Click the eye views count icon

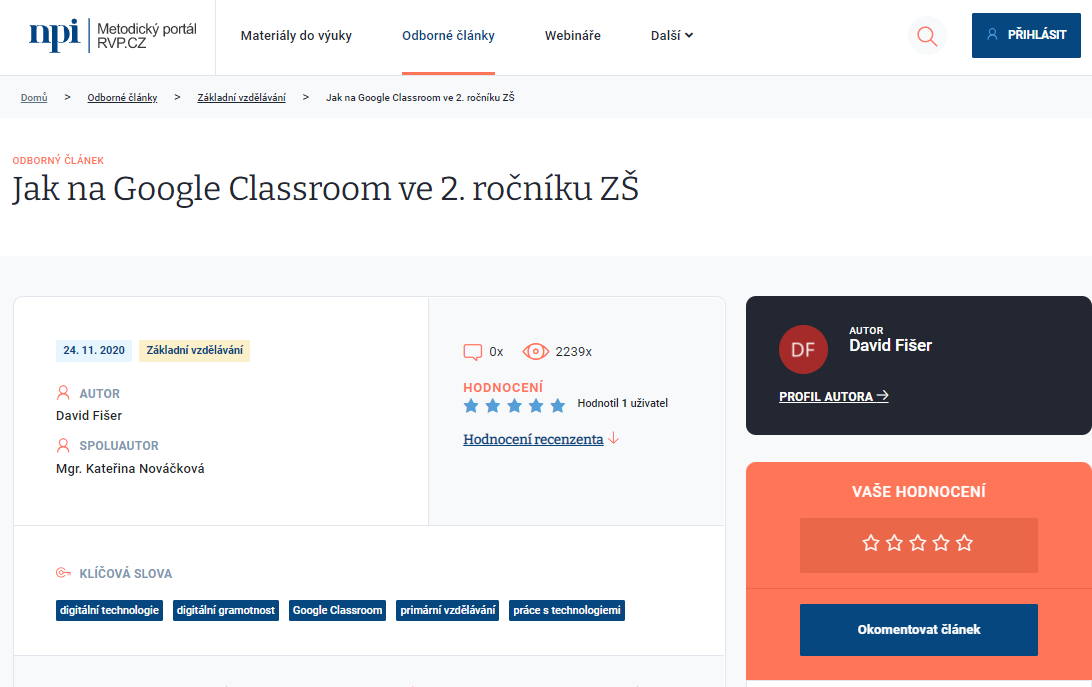coord(536,352)
